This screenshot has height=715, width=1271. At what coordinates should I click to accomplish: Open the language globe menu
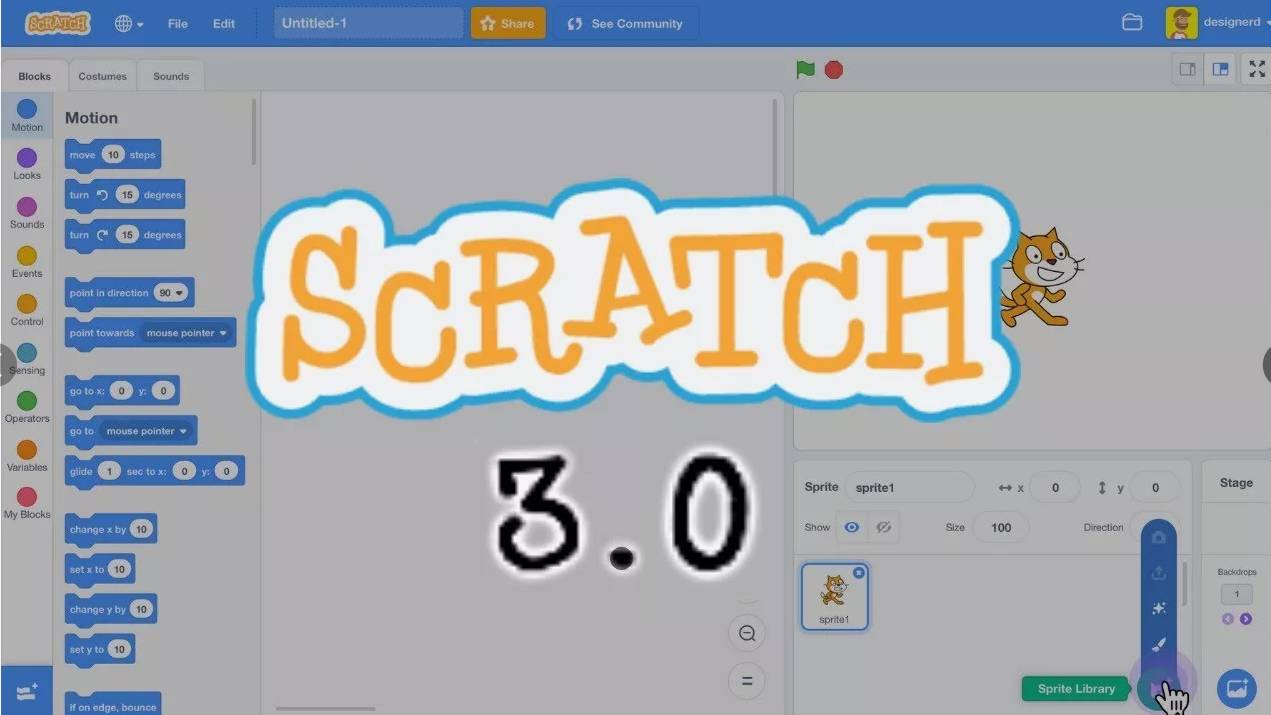tap(129, 23)
